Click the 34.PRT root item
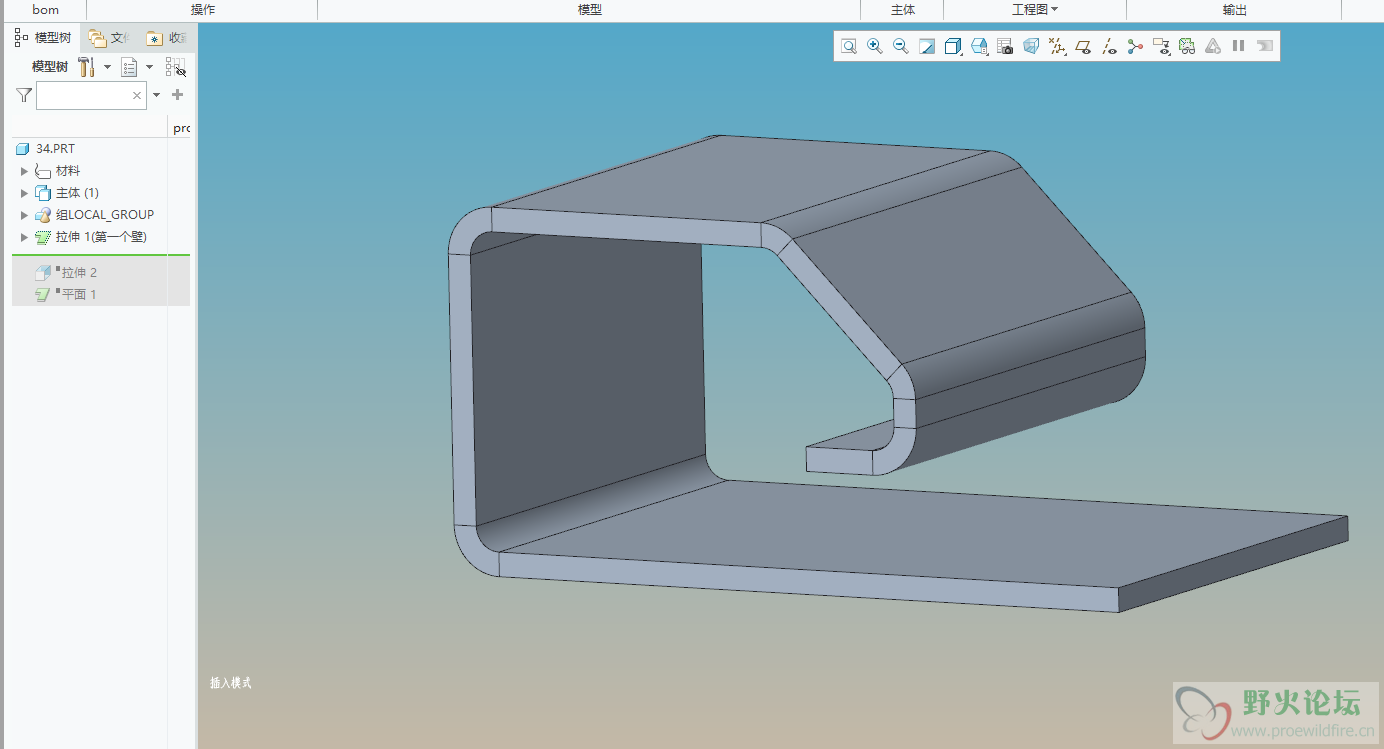Screen dimensions: 1384x749 (x=55, y=149)
